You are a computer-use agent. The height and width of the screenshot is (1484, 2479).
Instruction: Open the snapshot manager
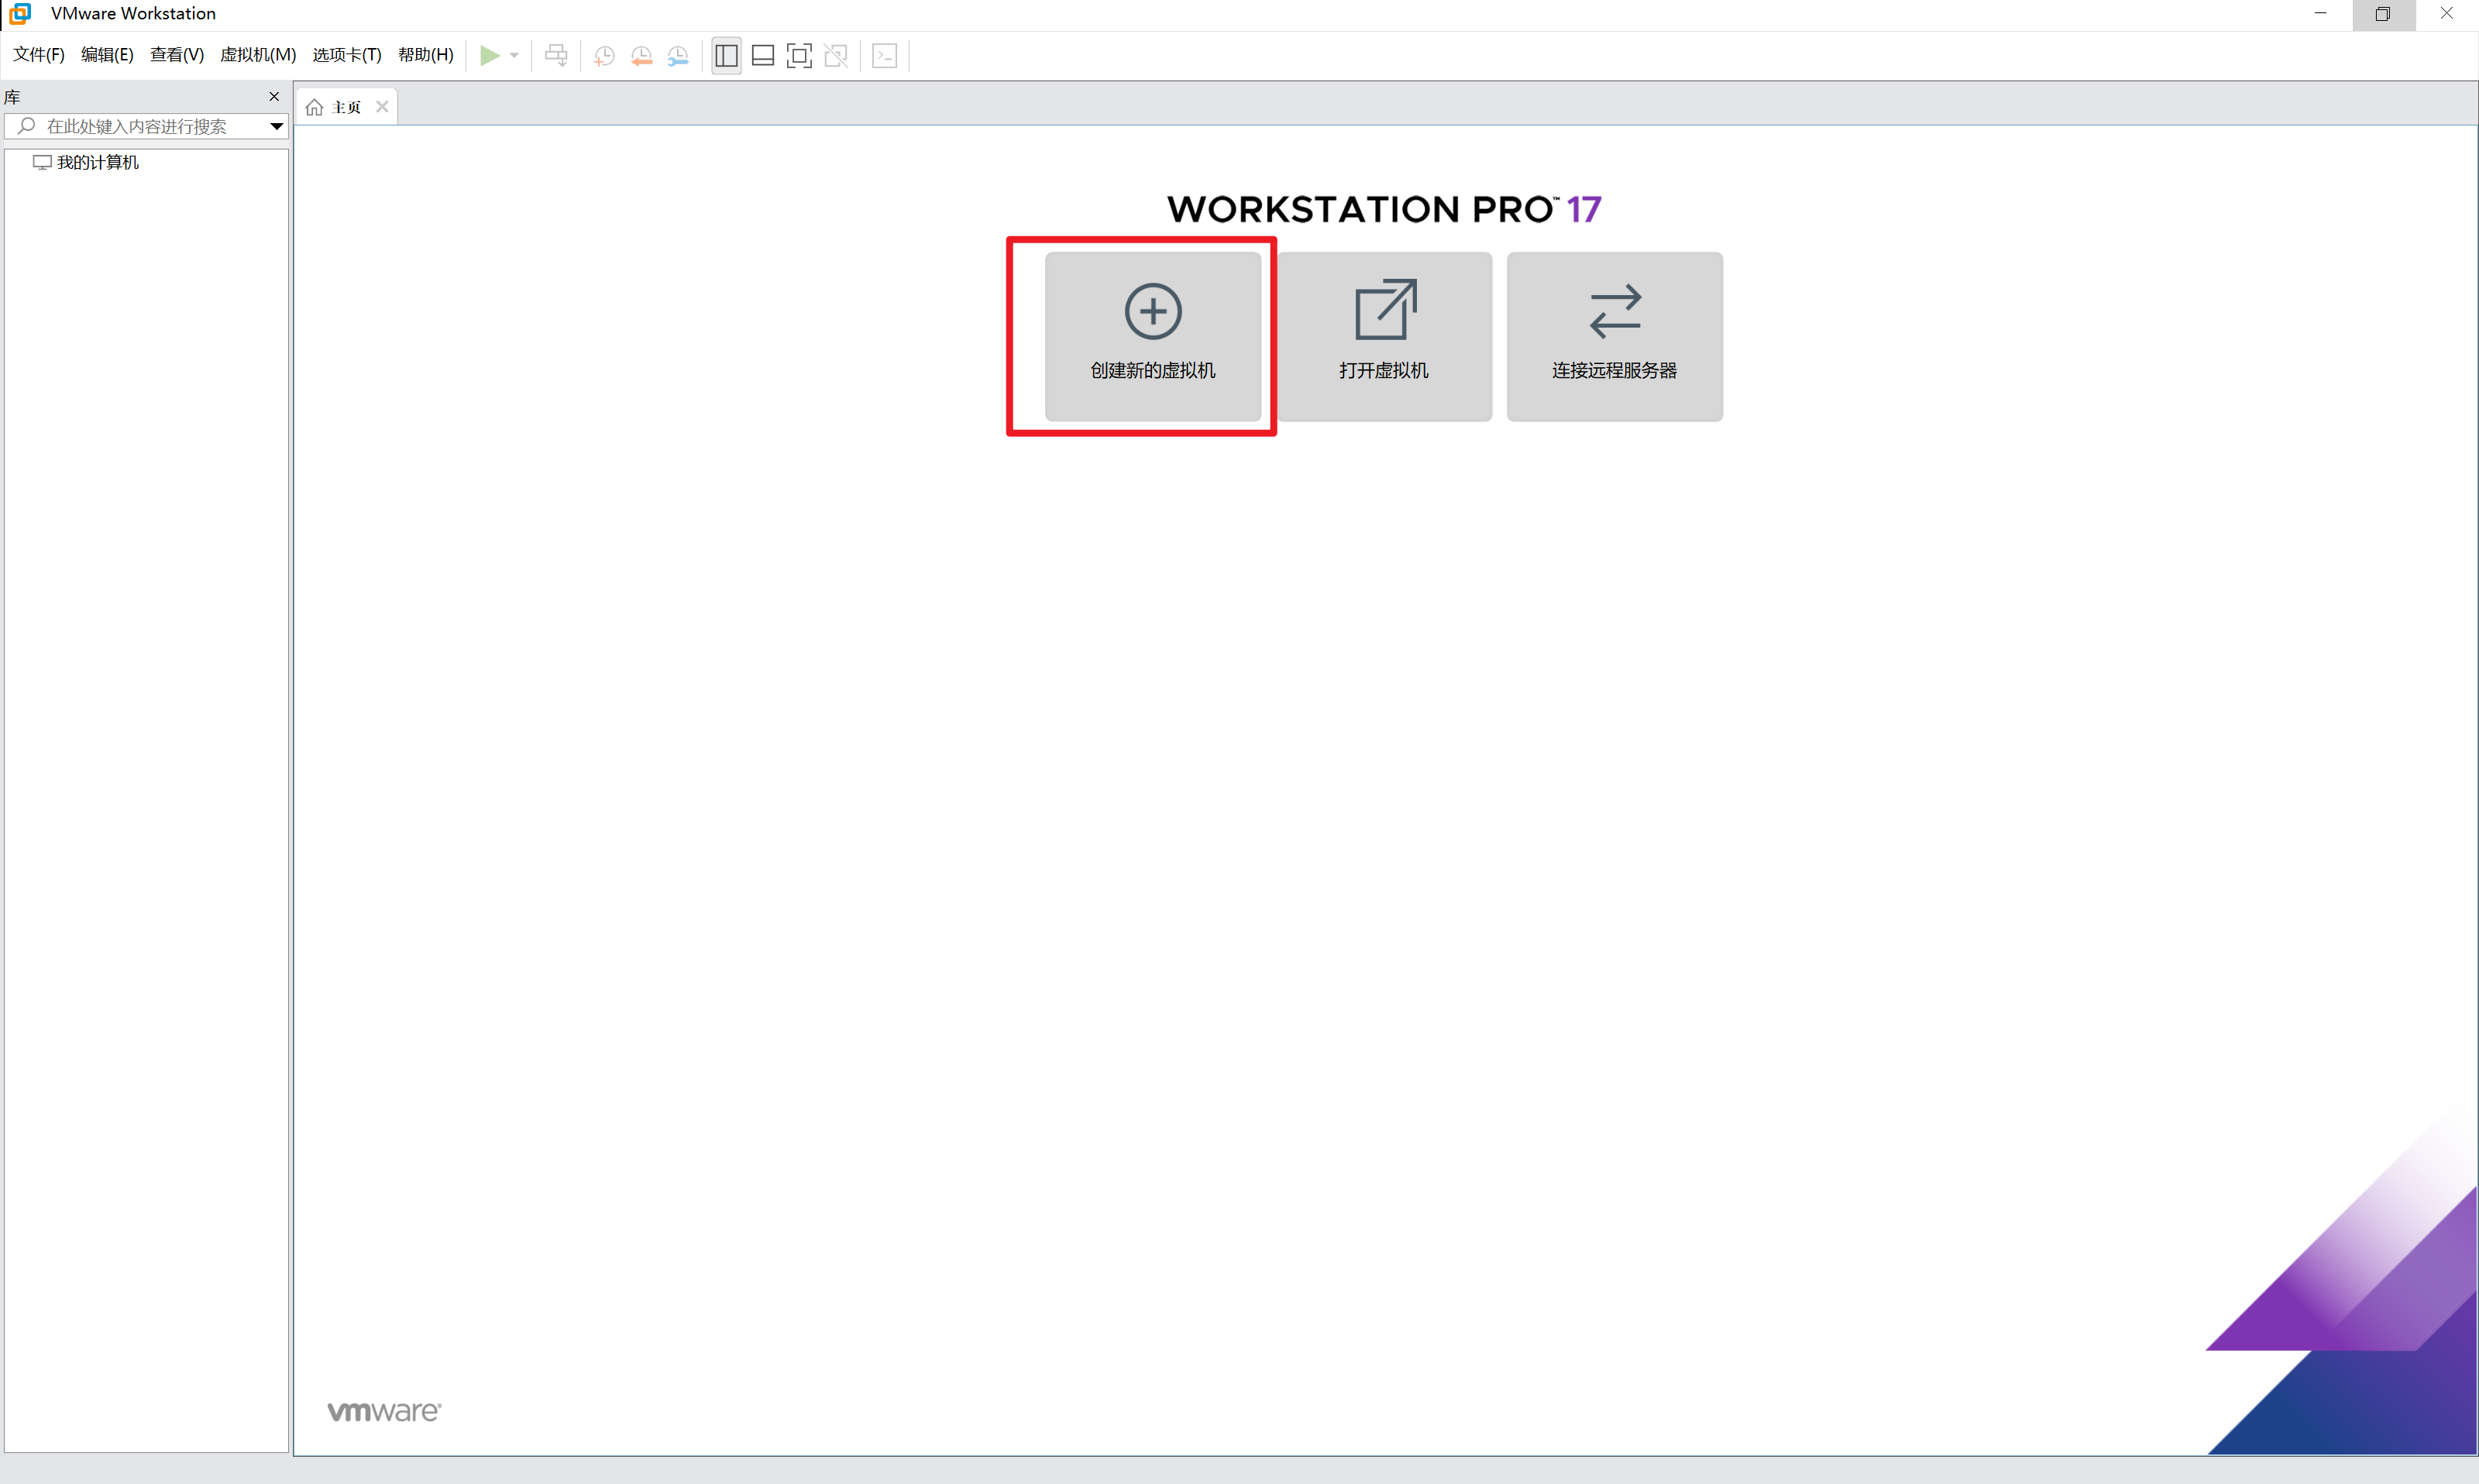[x=679, y=55]
